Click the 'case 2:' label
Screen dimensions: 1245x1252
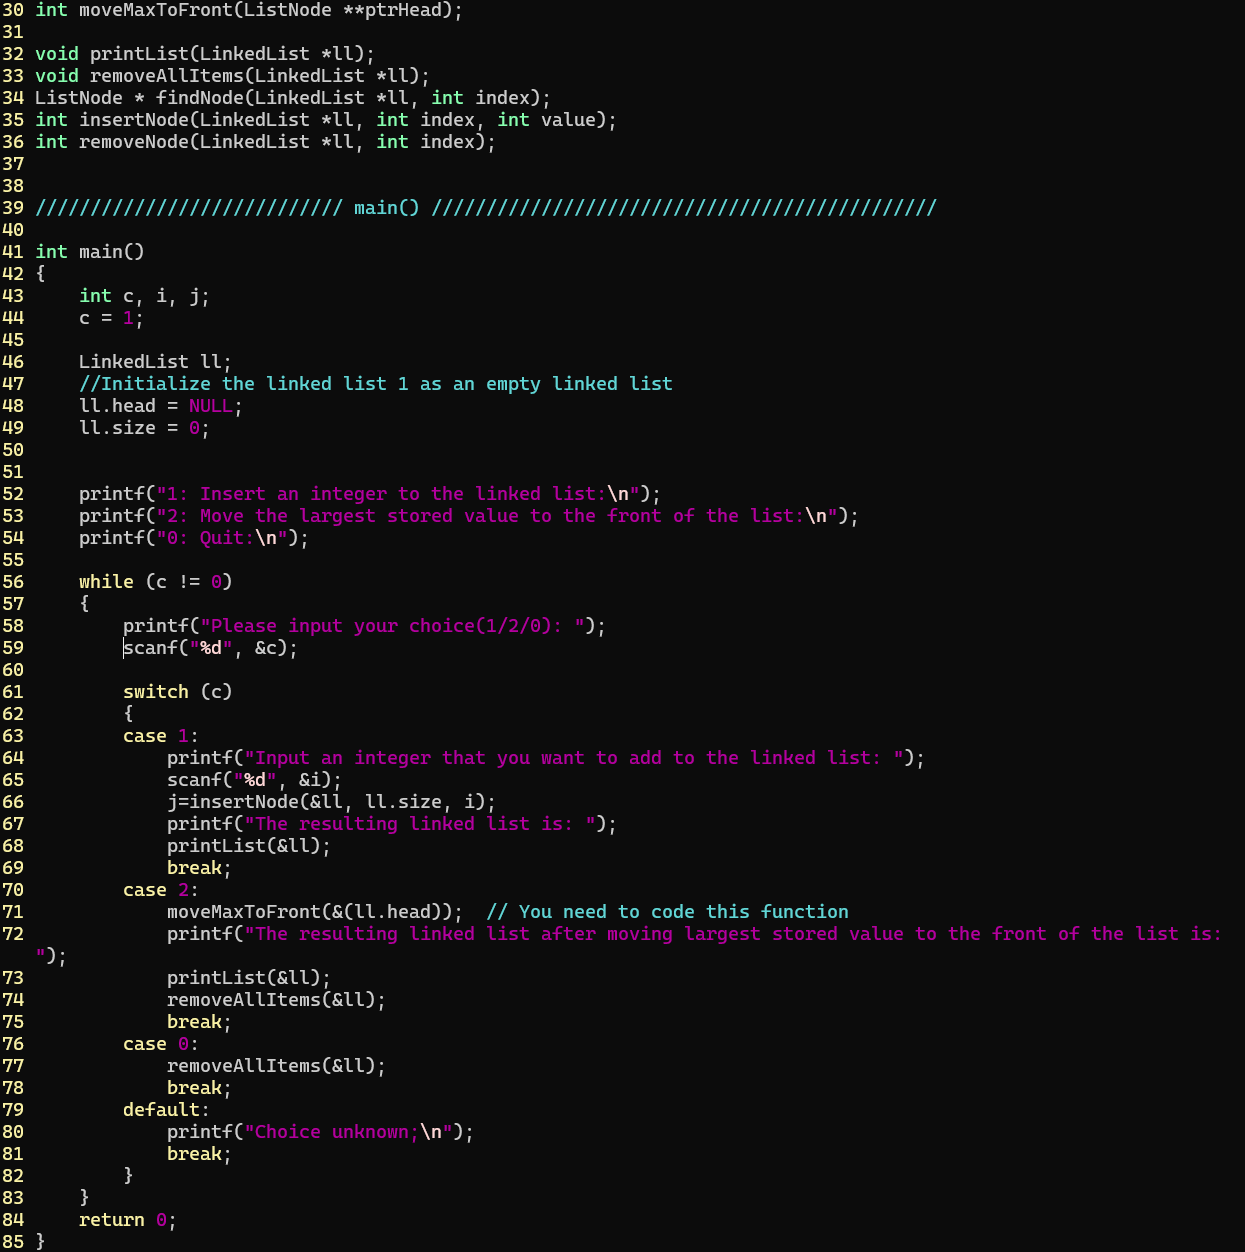pyautogui.click(x=161, y=890)
